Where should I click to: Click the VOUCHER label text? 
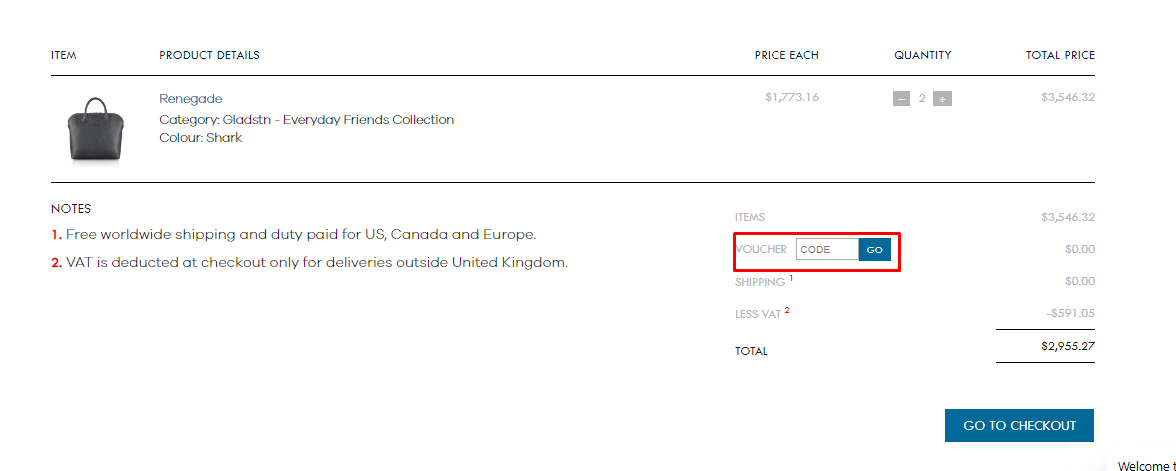(x=761, y=249)
